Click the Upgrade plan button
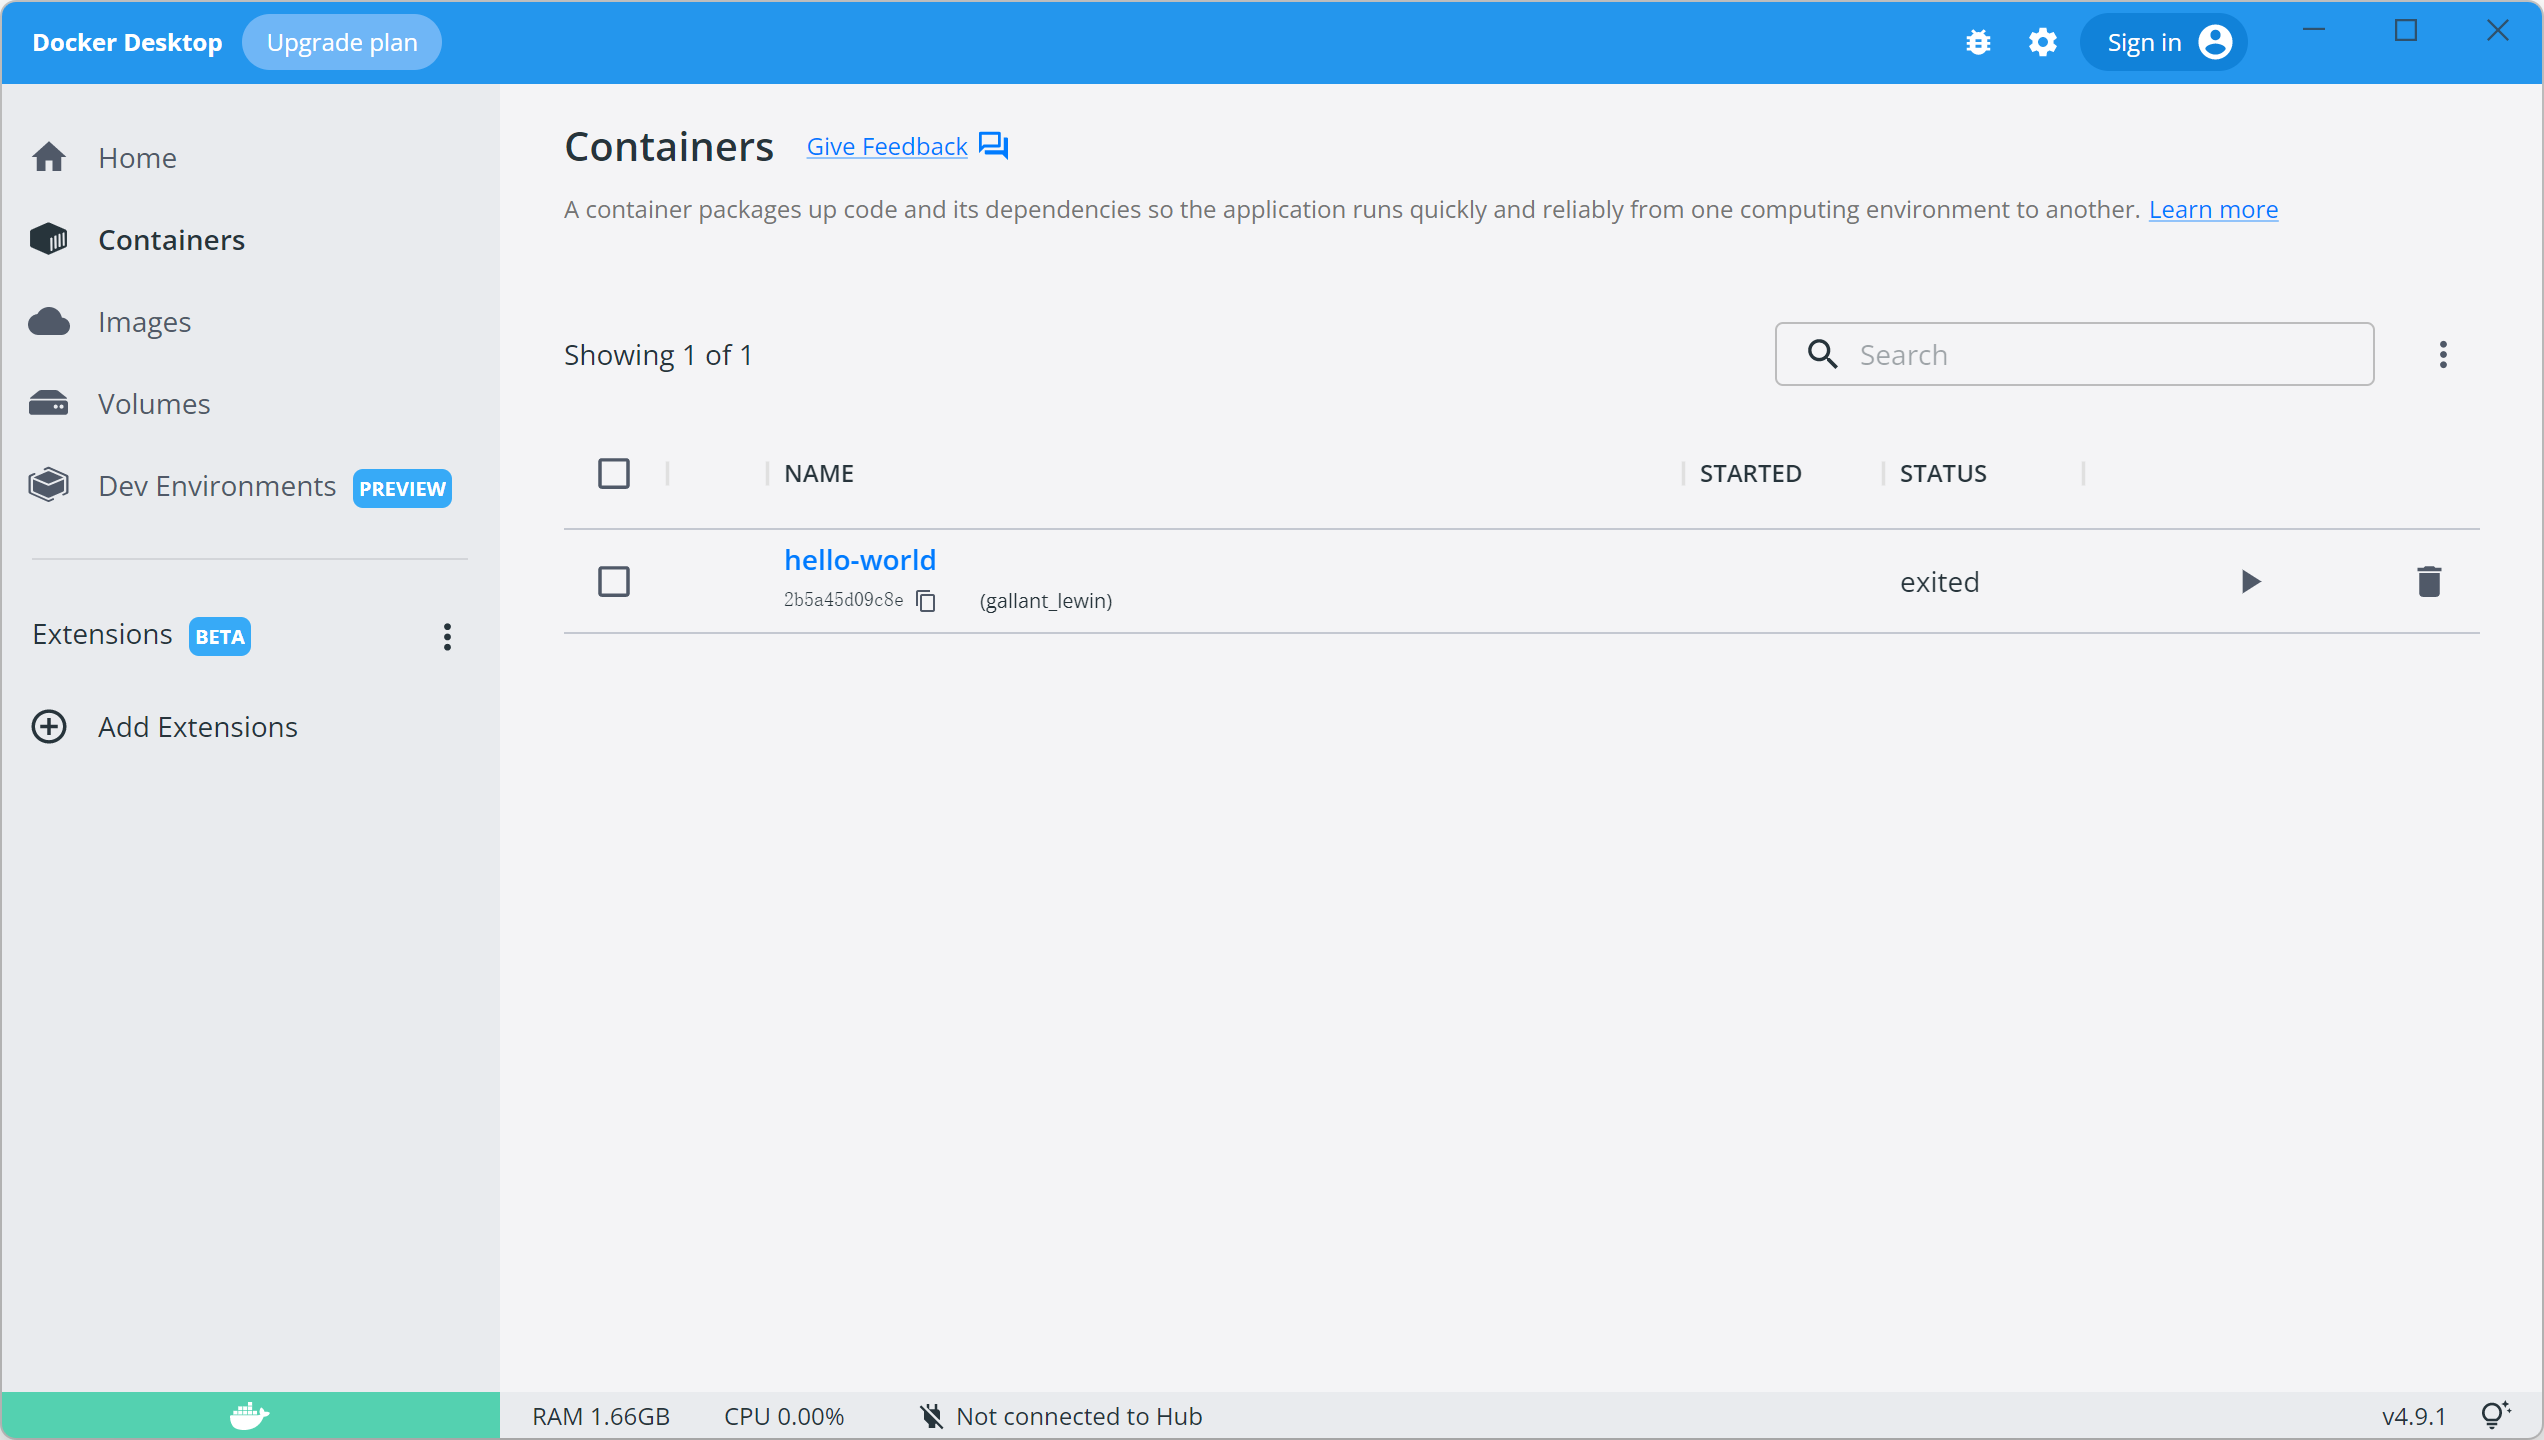This screenshot has width=2544, height=1440. pos(342,42)
